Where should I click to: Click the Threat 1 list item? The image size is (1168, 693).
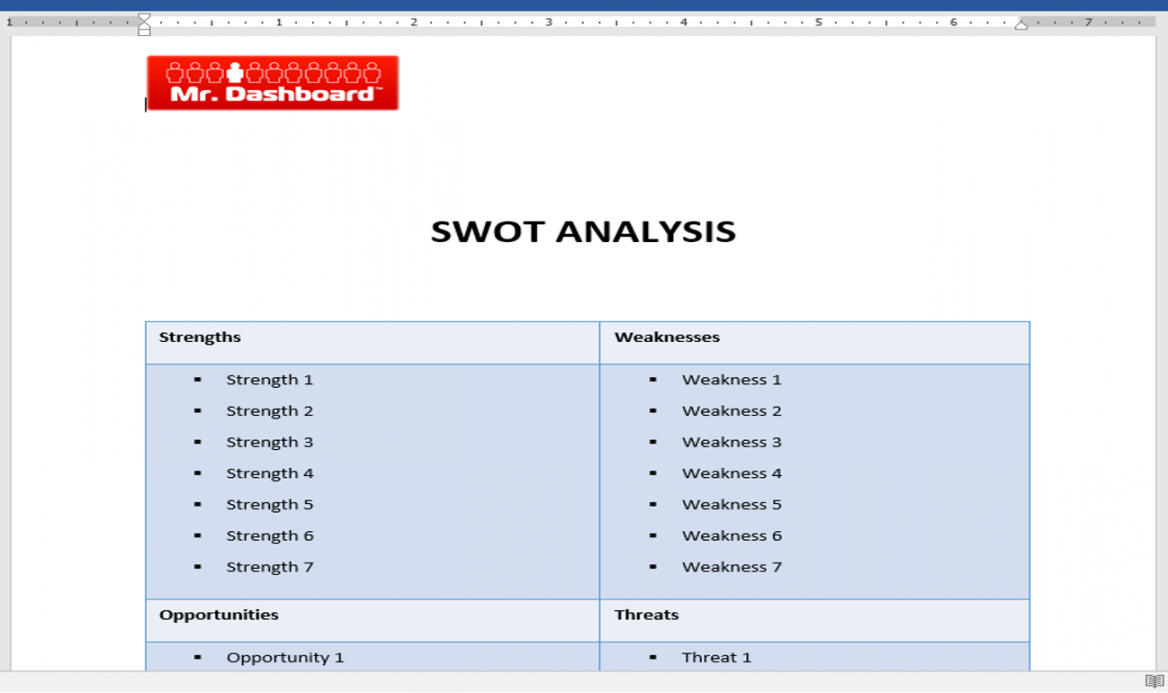pyautogui.click(x=716, y=658)
